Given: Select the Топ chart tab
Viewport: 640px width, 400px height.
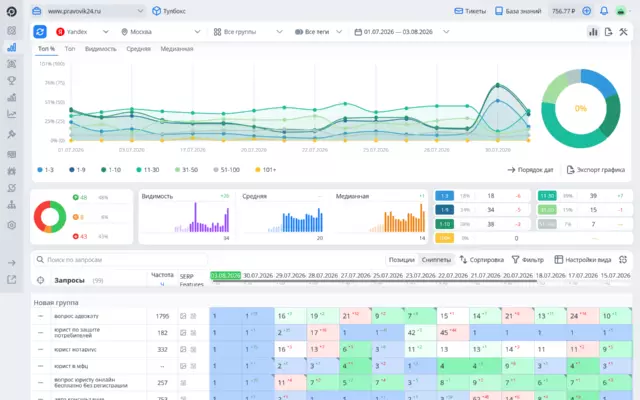Looking at the screenshot, I should coord(70,49).
